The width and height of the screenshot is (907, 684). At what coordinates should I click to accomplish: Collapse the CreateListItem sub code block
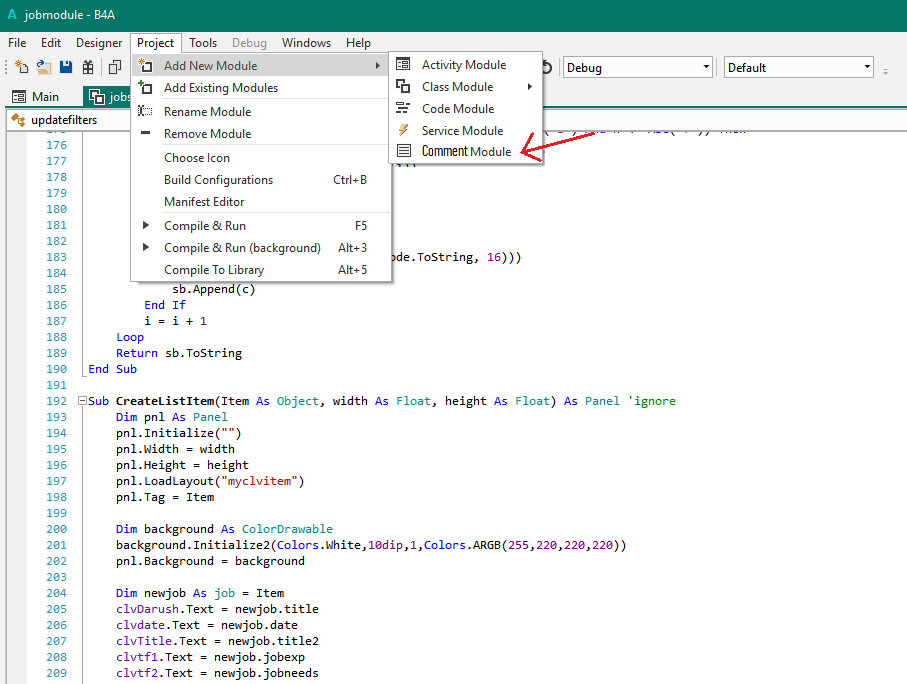tap(81, 401)
